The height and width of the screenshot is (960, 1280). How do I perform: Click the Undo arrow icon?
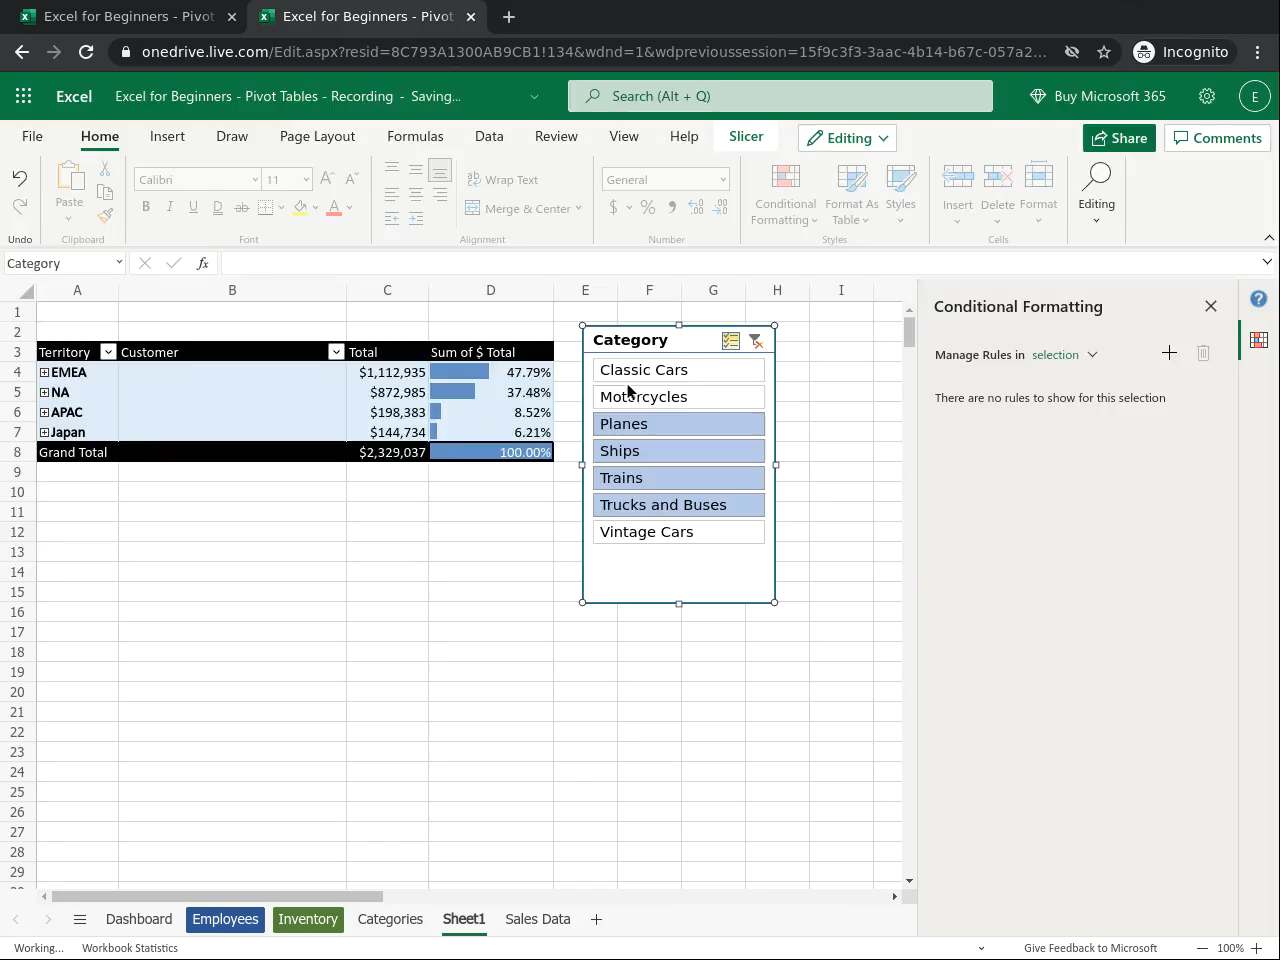[20, 178]
